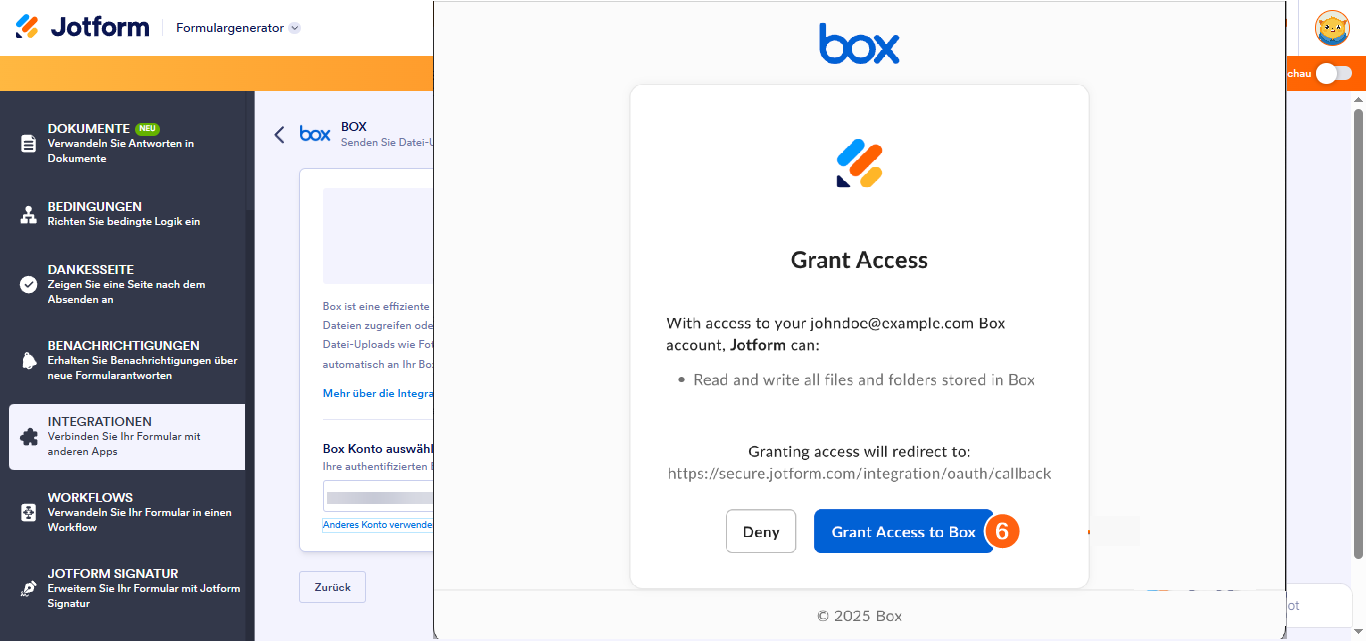Select the Dankesseite checkmark icon
The width and height of the screenshot is (1366, 641).
pyautogui.click(x=27, y=283)
